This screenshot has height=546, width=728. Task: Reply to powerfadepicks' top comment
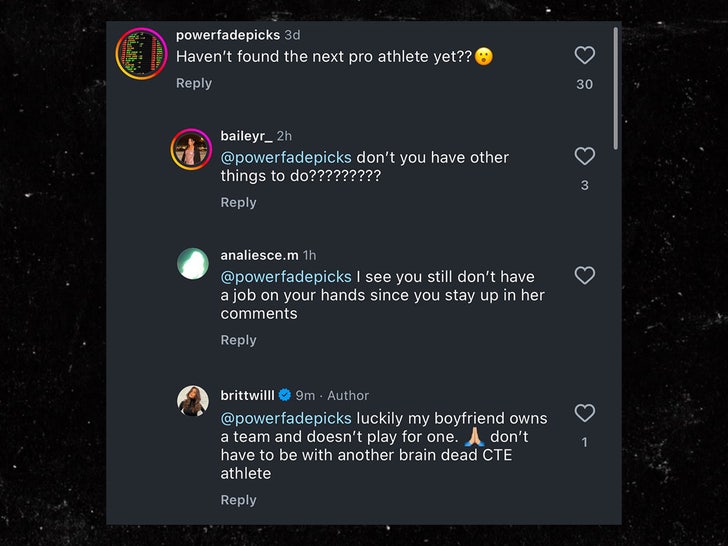coord(194,83)
